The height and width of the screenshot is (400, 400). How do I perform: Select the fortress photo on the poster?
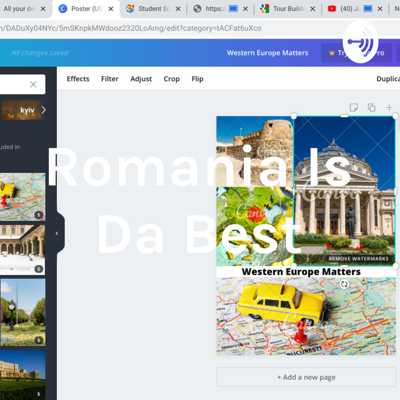[255, 151]
